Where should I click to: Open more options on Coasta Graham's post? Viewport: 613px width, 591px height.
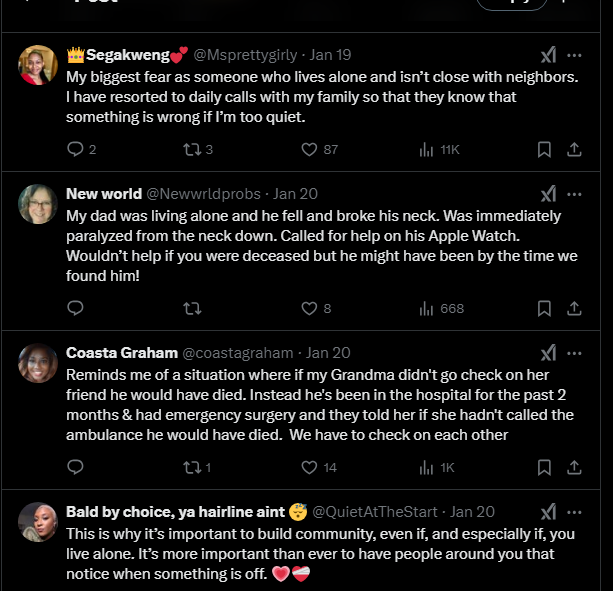click(574, 353)
